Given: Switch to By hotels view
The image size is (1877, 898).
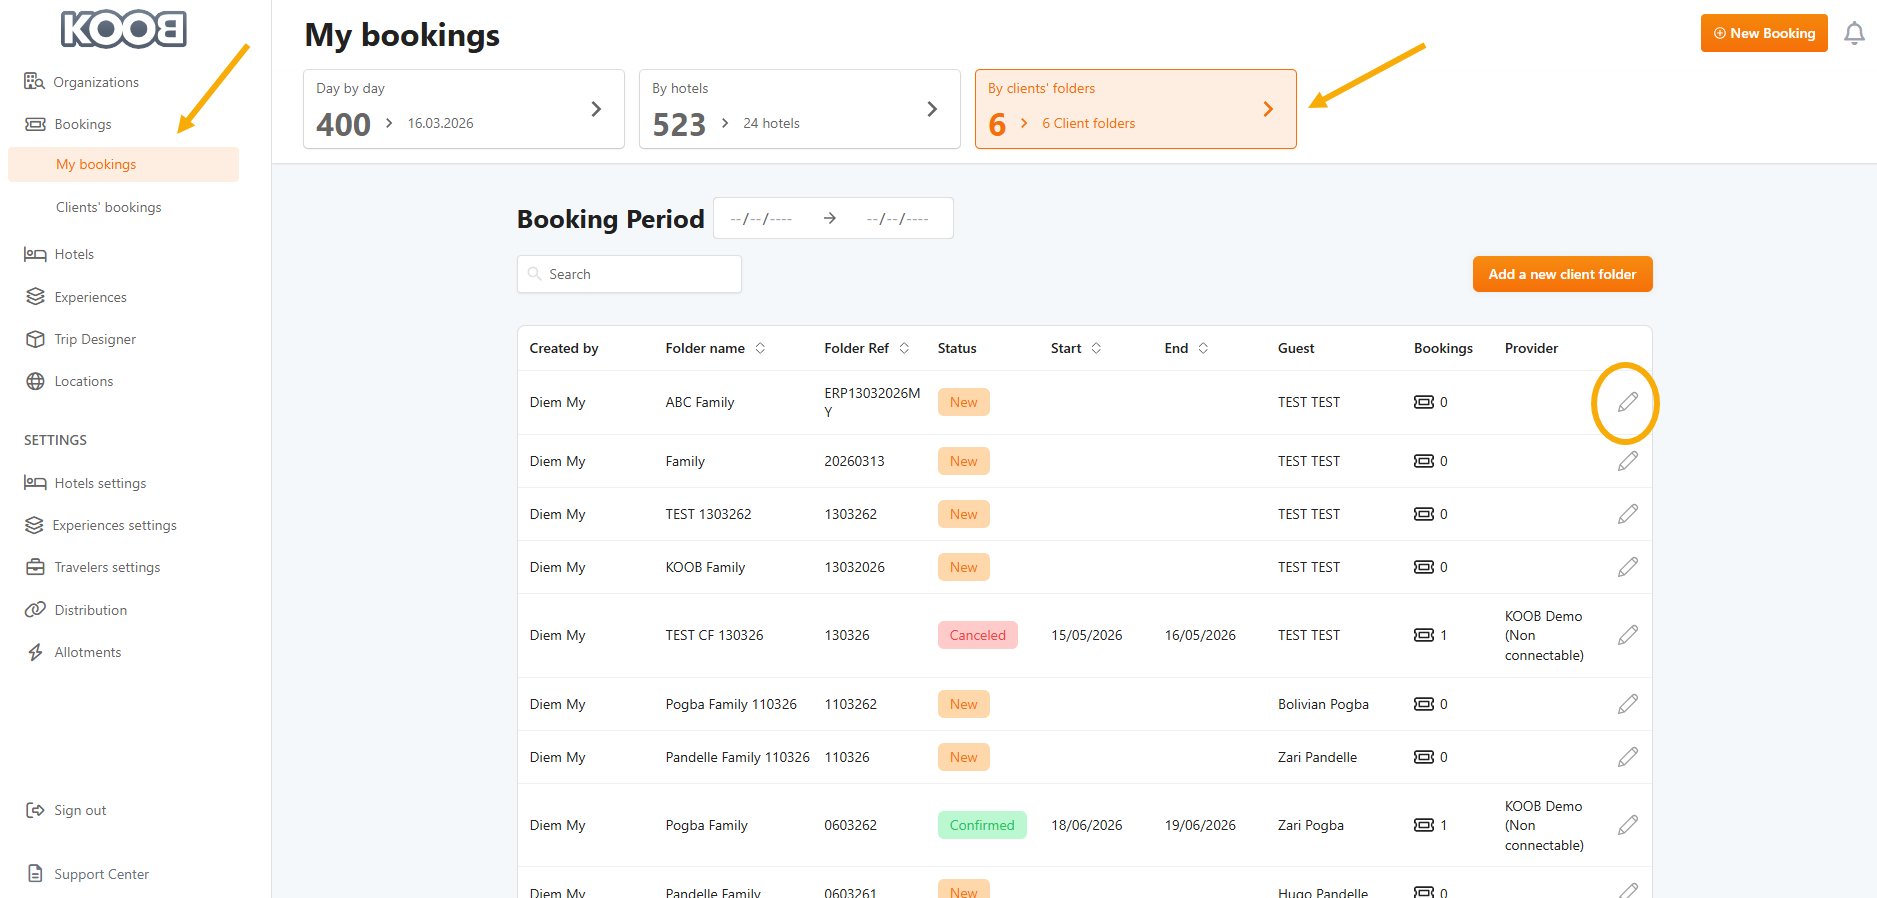Looking at the screenshot, I should pyautogui.click(x=799, y=109).
